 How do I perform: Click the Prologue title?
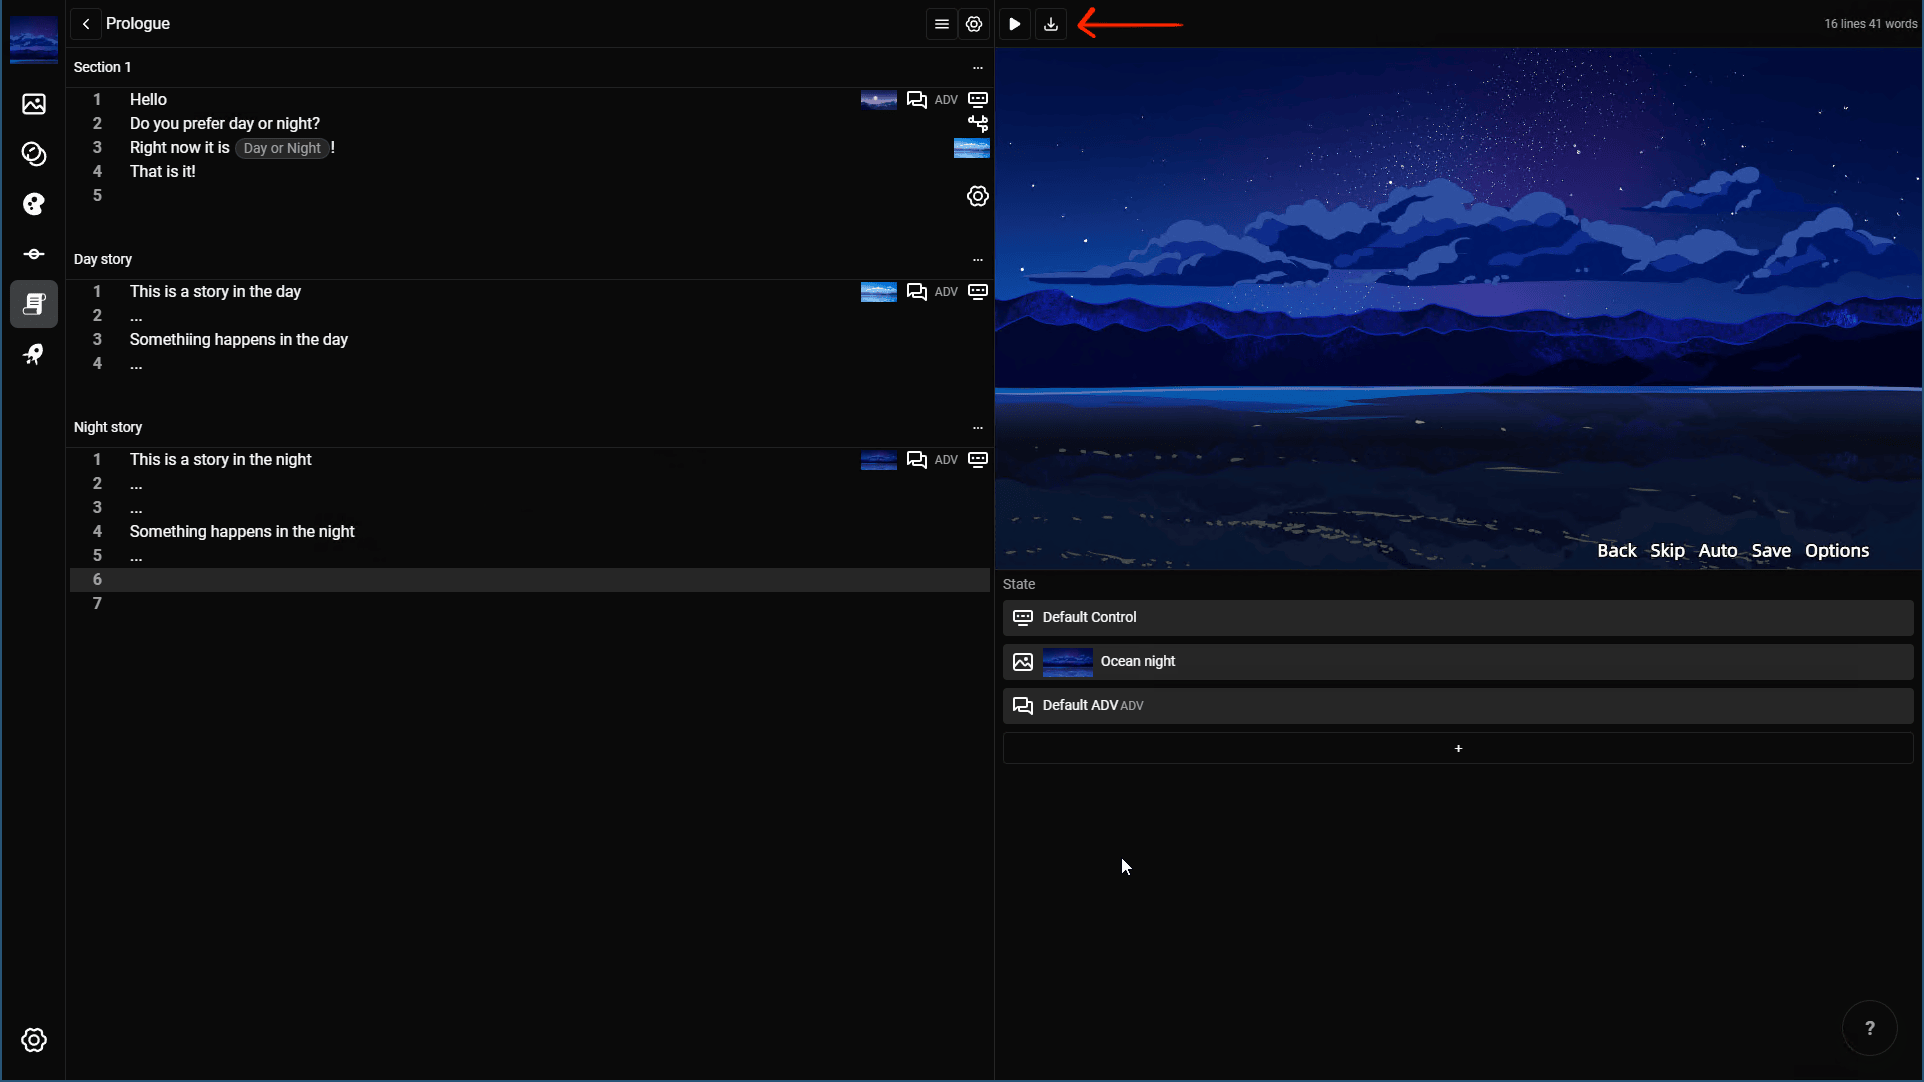pyautogui.click(x=138, y=24)
